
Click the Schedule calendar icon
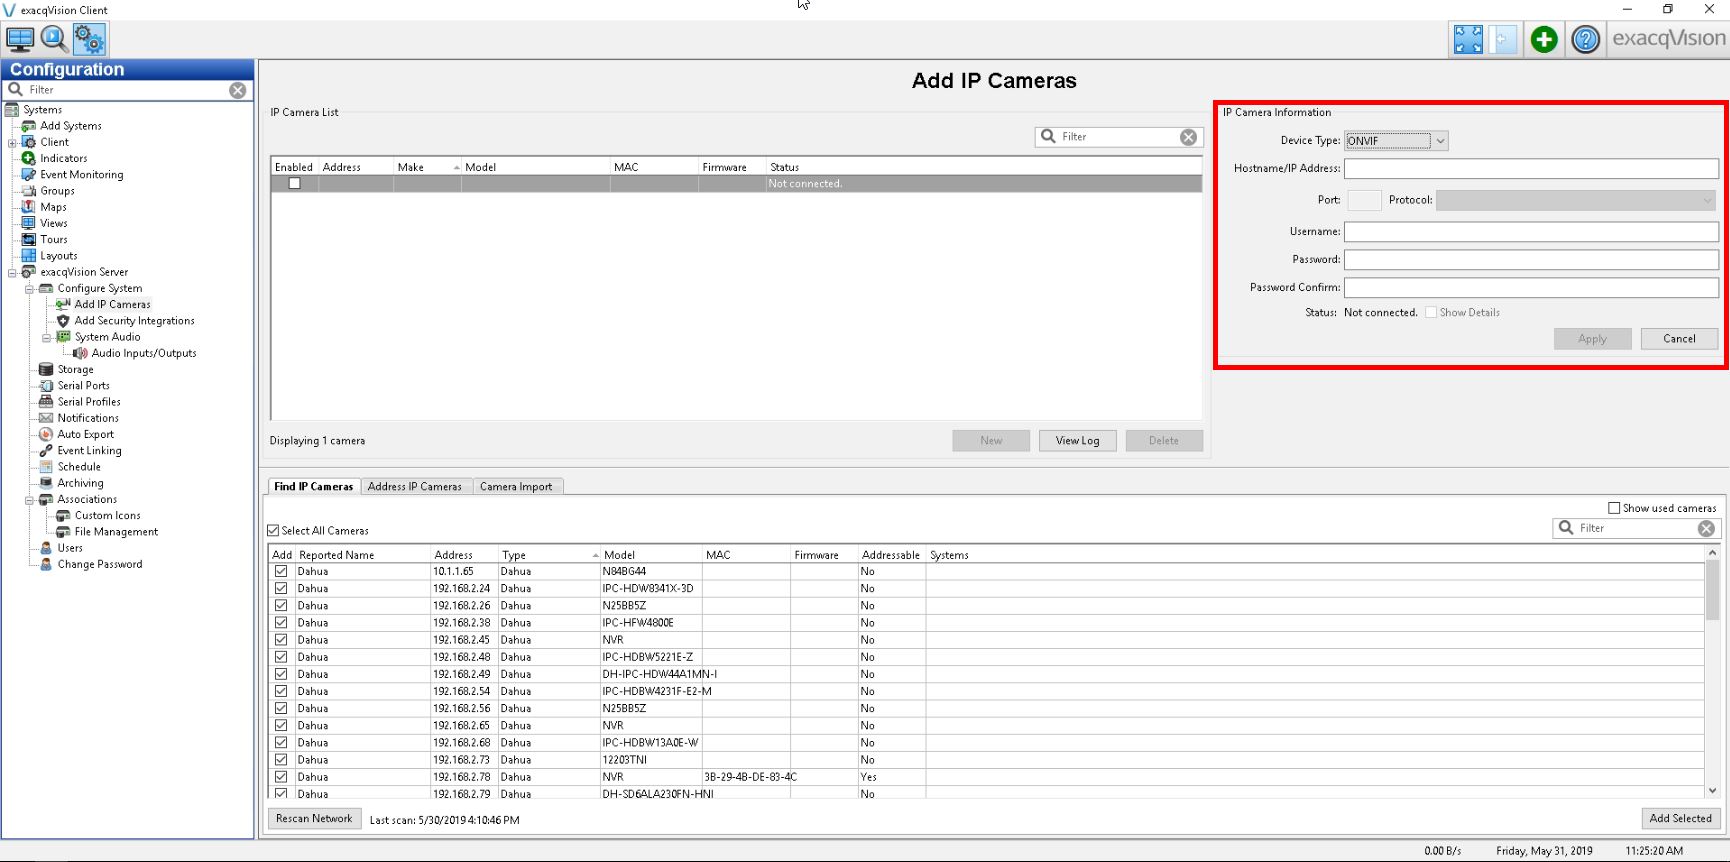point(46,467)
